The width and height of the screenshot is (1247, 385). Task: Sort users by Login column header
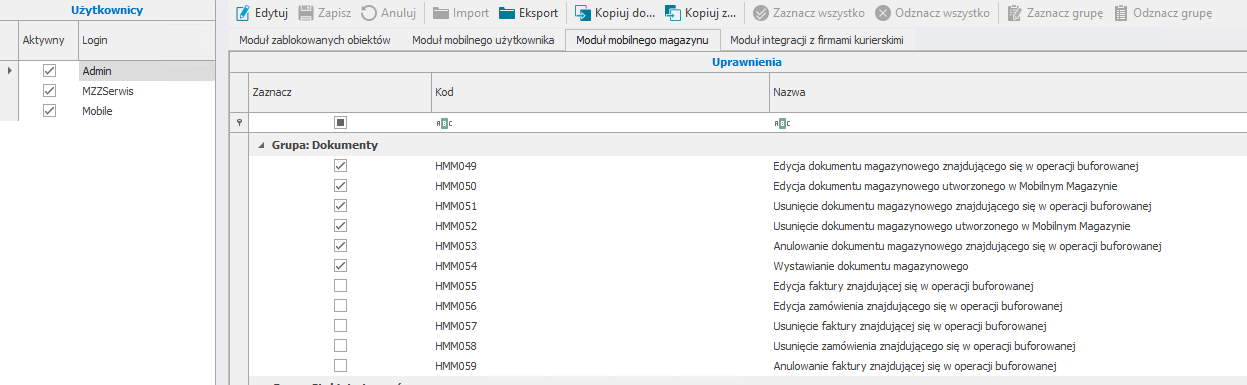click(147, 40)
